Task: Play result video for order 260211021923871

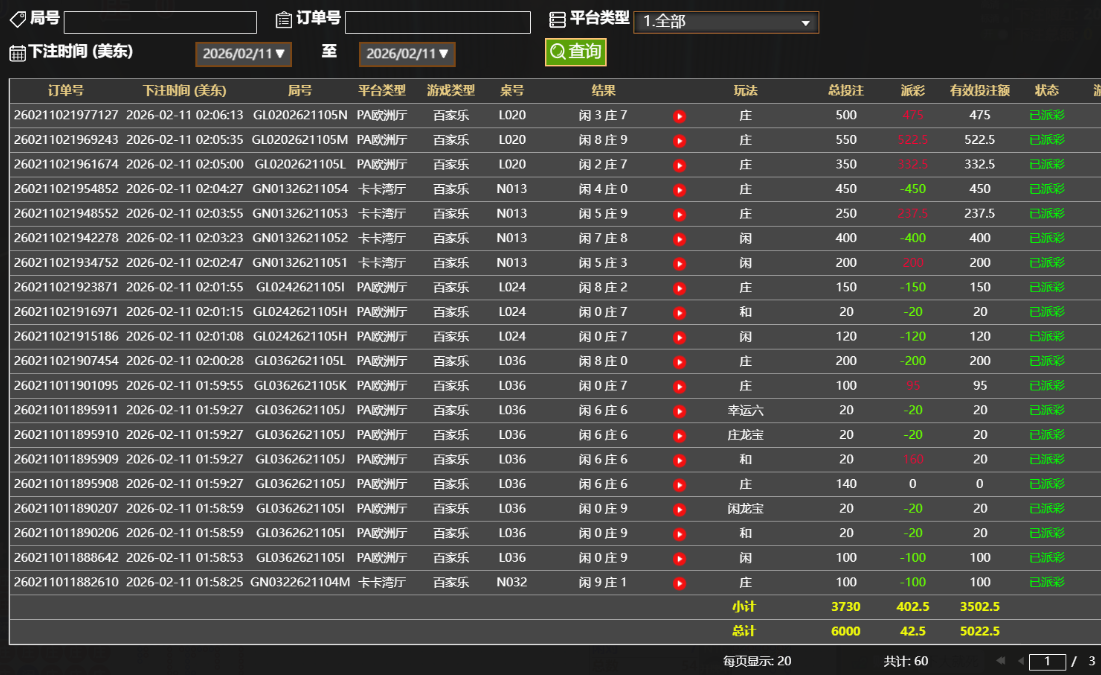Action: (680, 287)
